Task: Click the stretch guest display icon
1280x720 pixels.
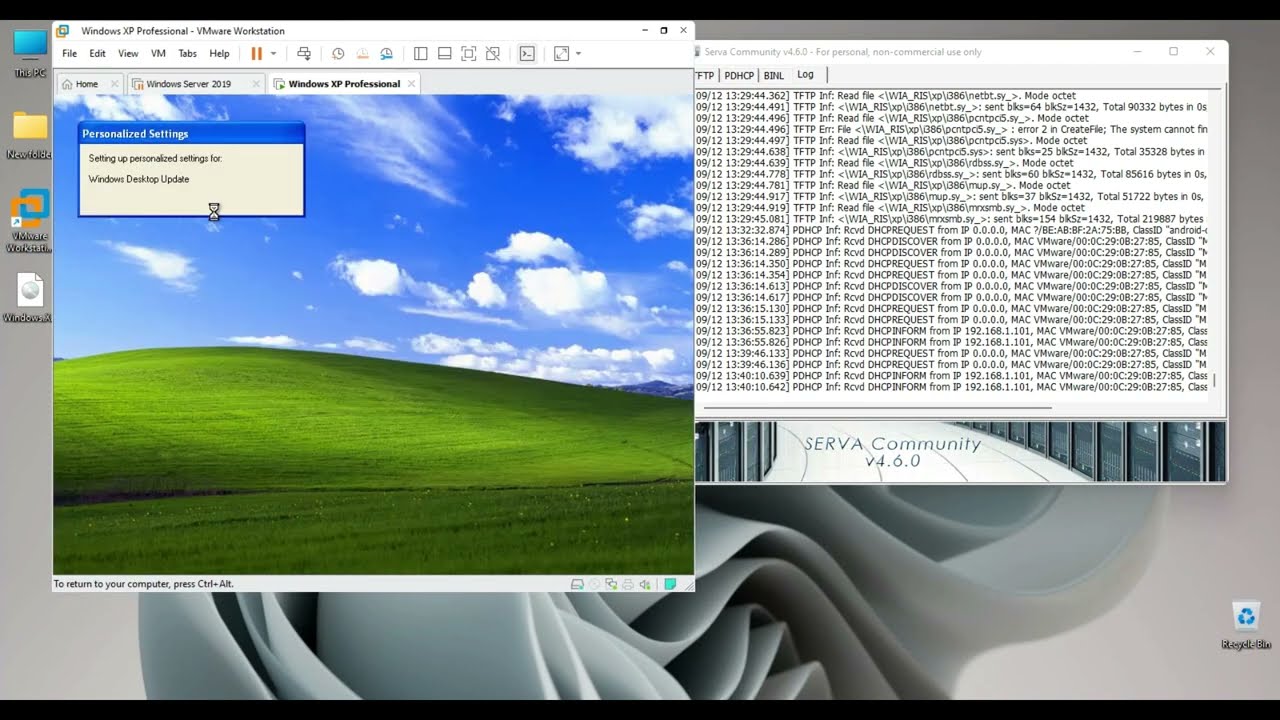Action: coord(561,54)
